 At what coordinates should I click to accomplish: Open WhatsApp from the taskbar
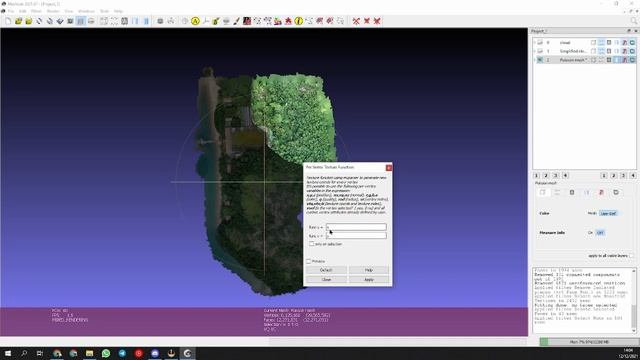(106, 353)
